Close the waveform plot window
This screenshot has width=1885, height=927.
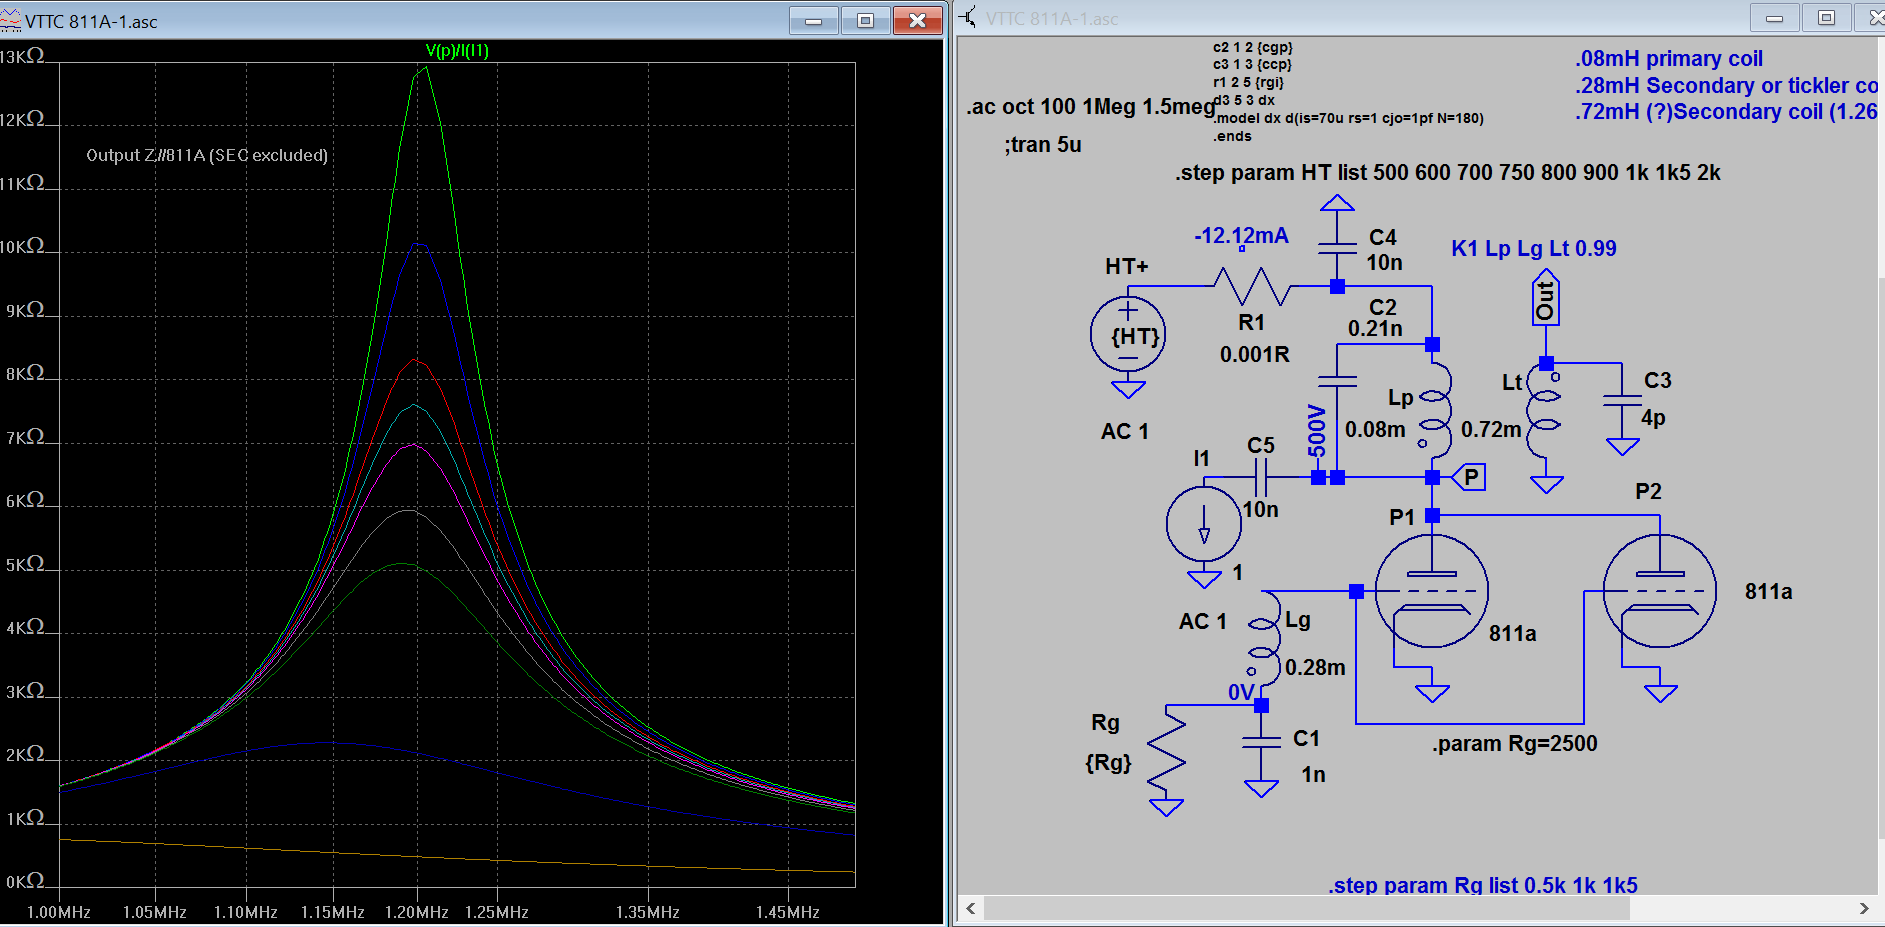pos(917,21)
